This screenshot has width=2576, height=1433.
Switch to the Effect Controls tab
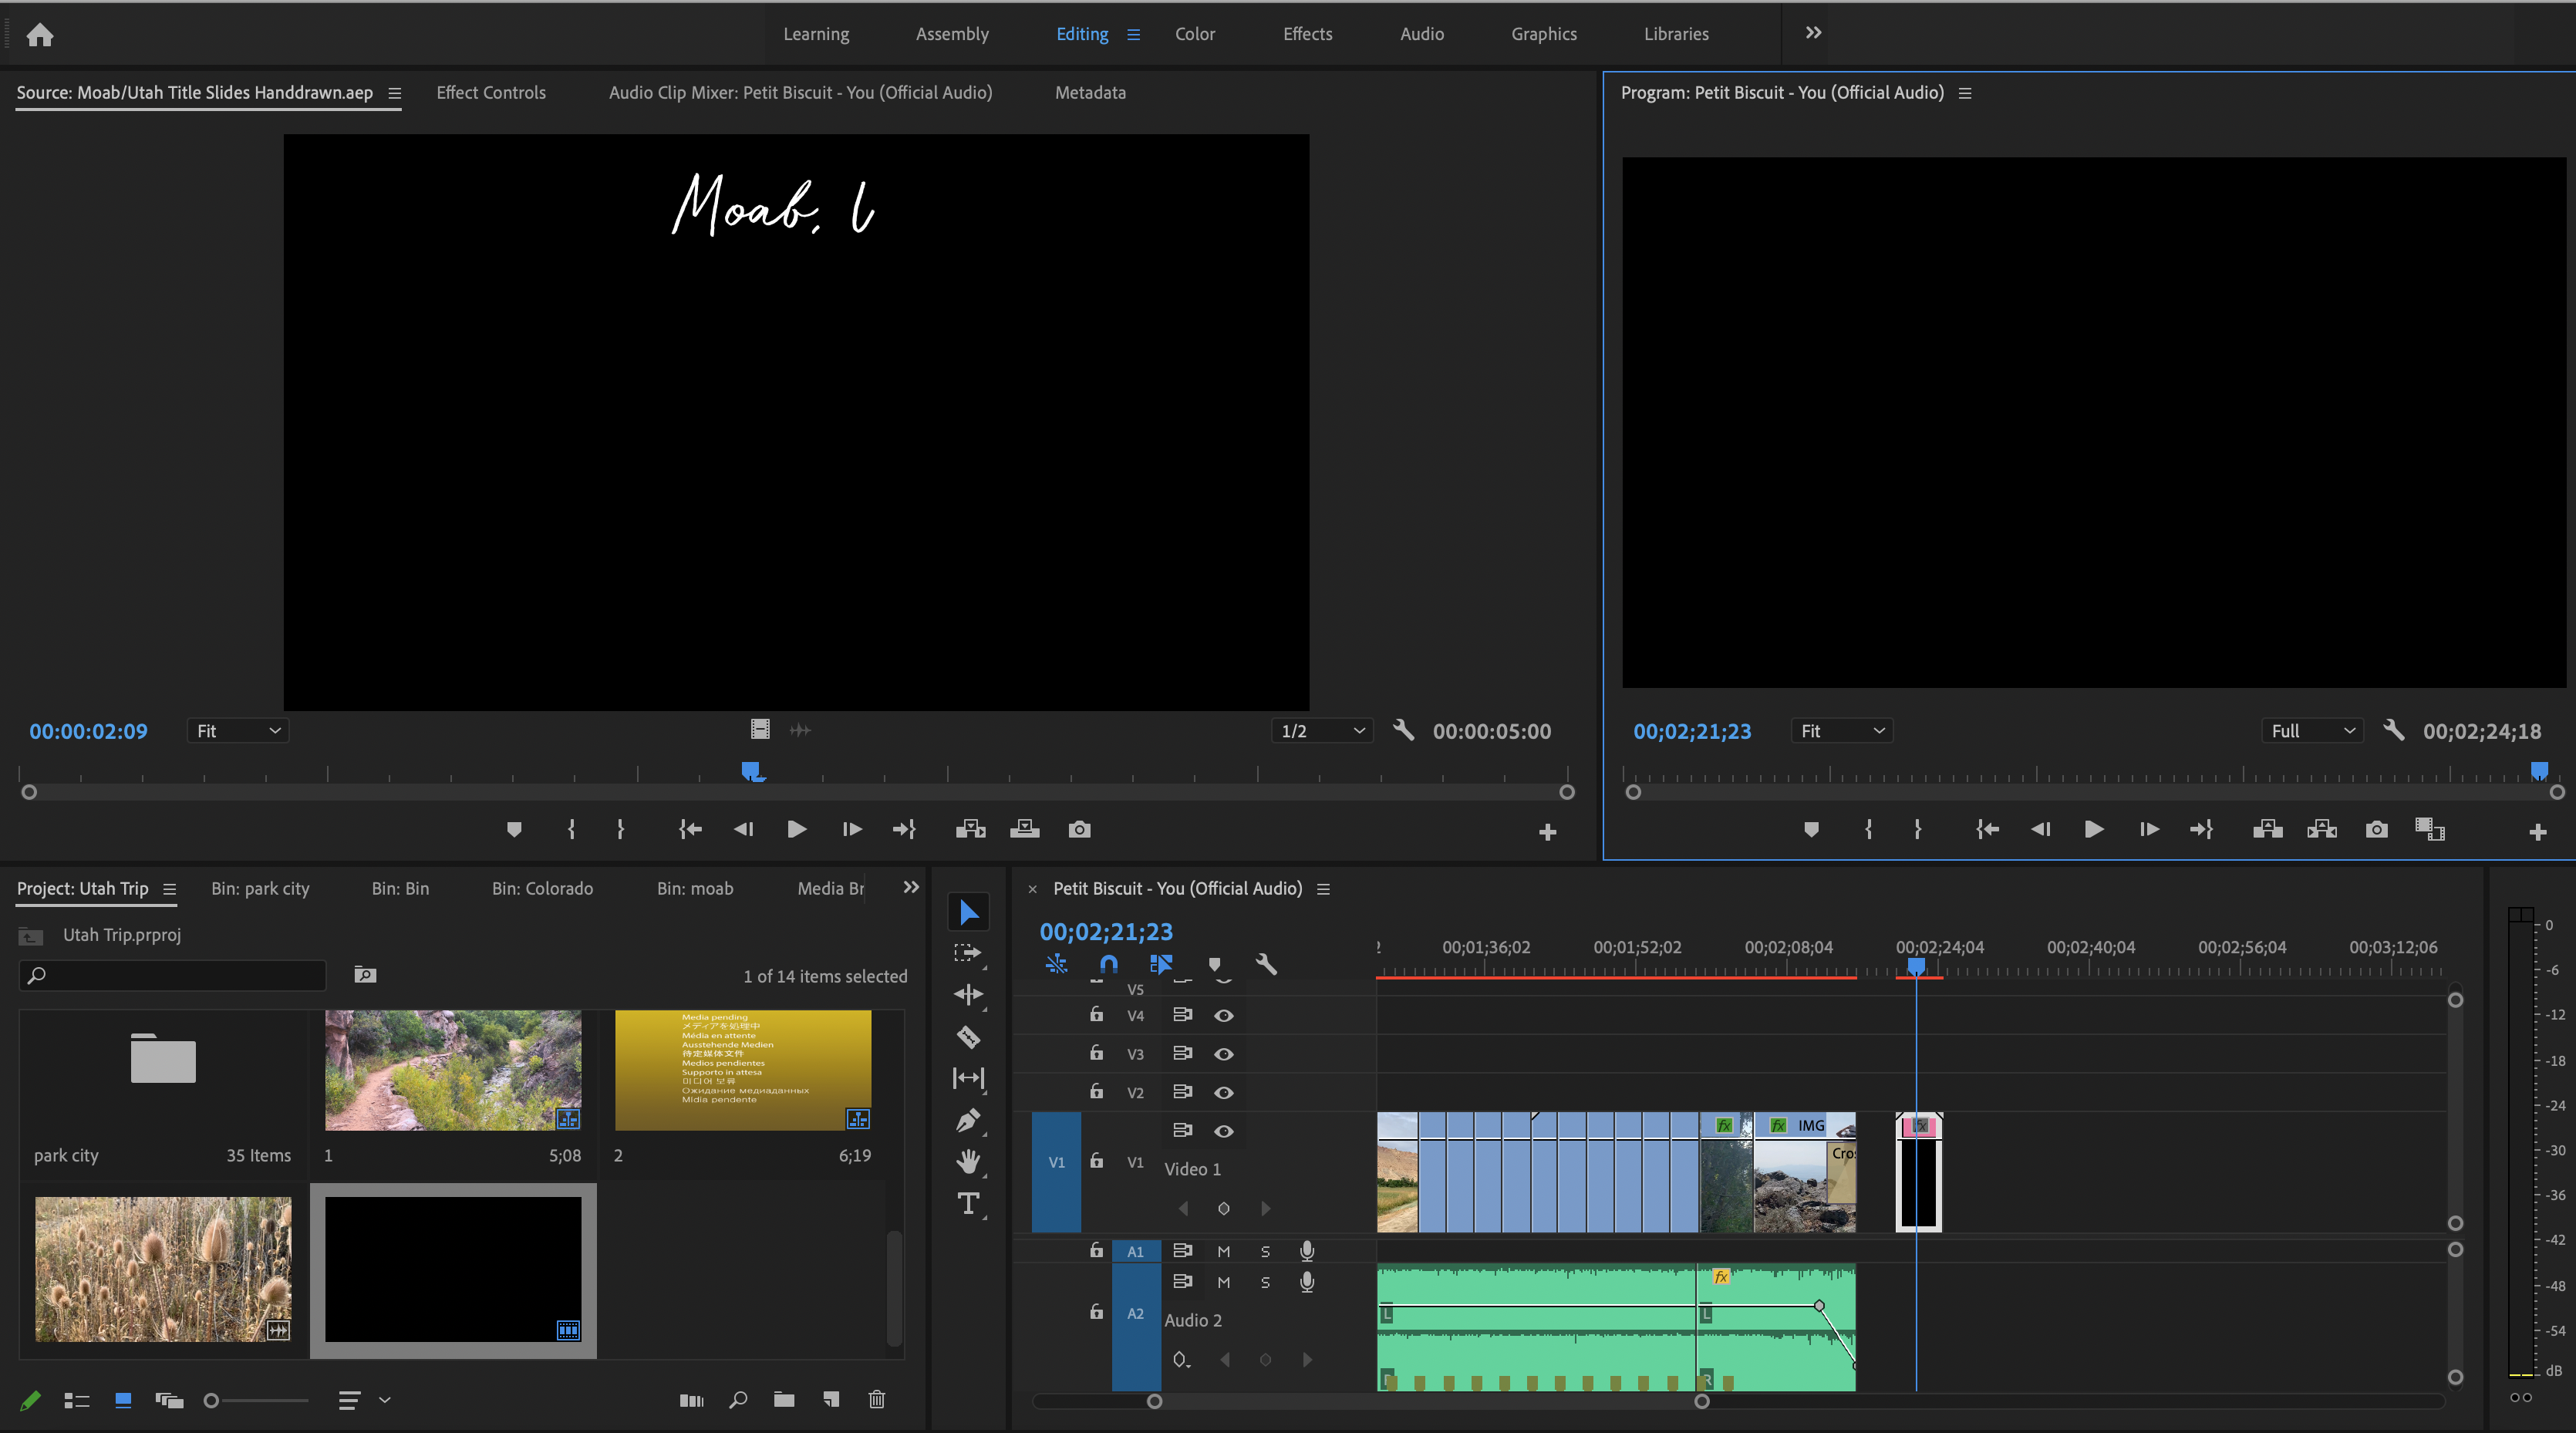click(x=491, y=92)
